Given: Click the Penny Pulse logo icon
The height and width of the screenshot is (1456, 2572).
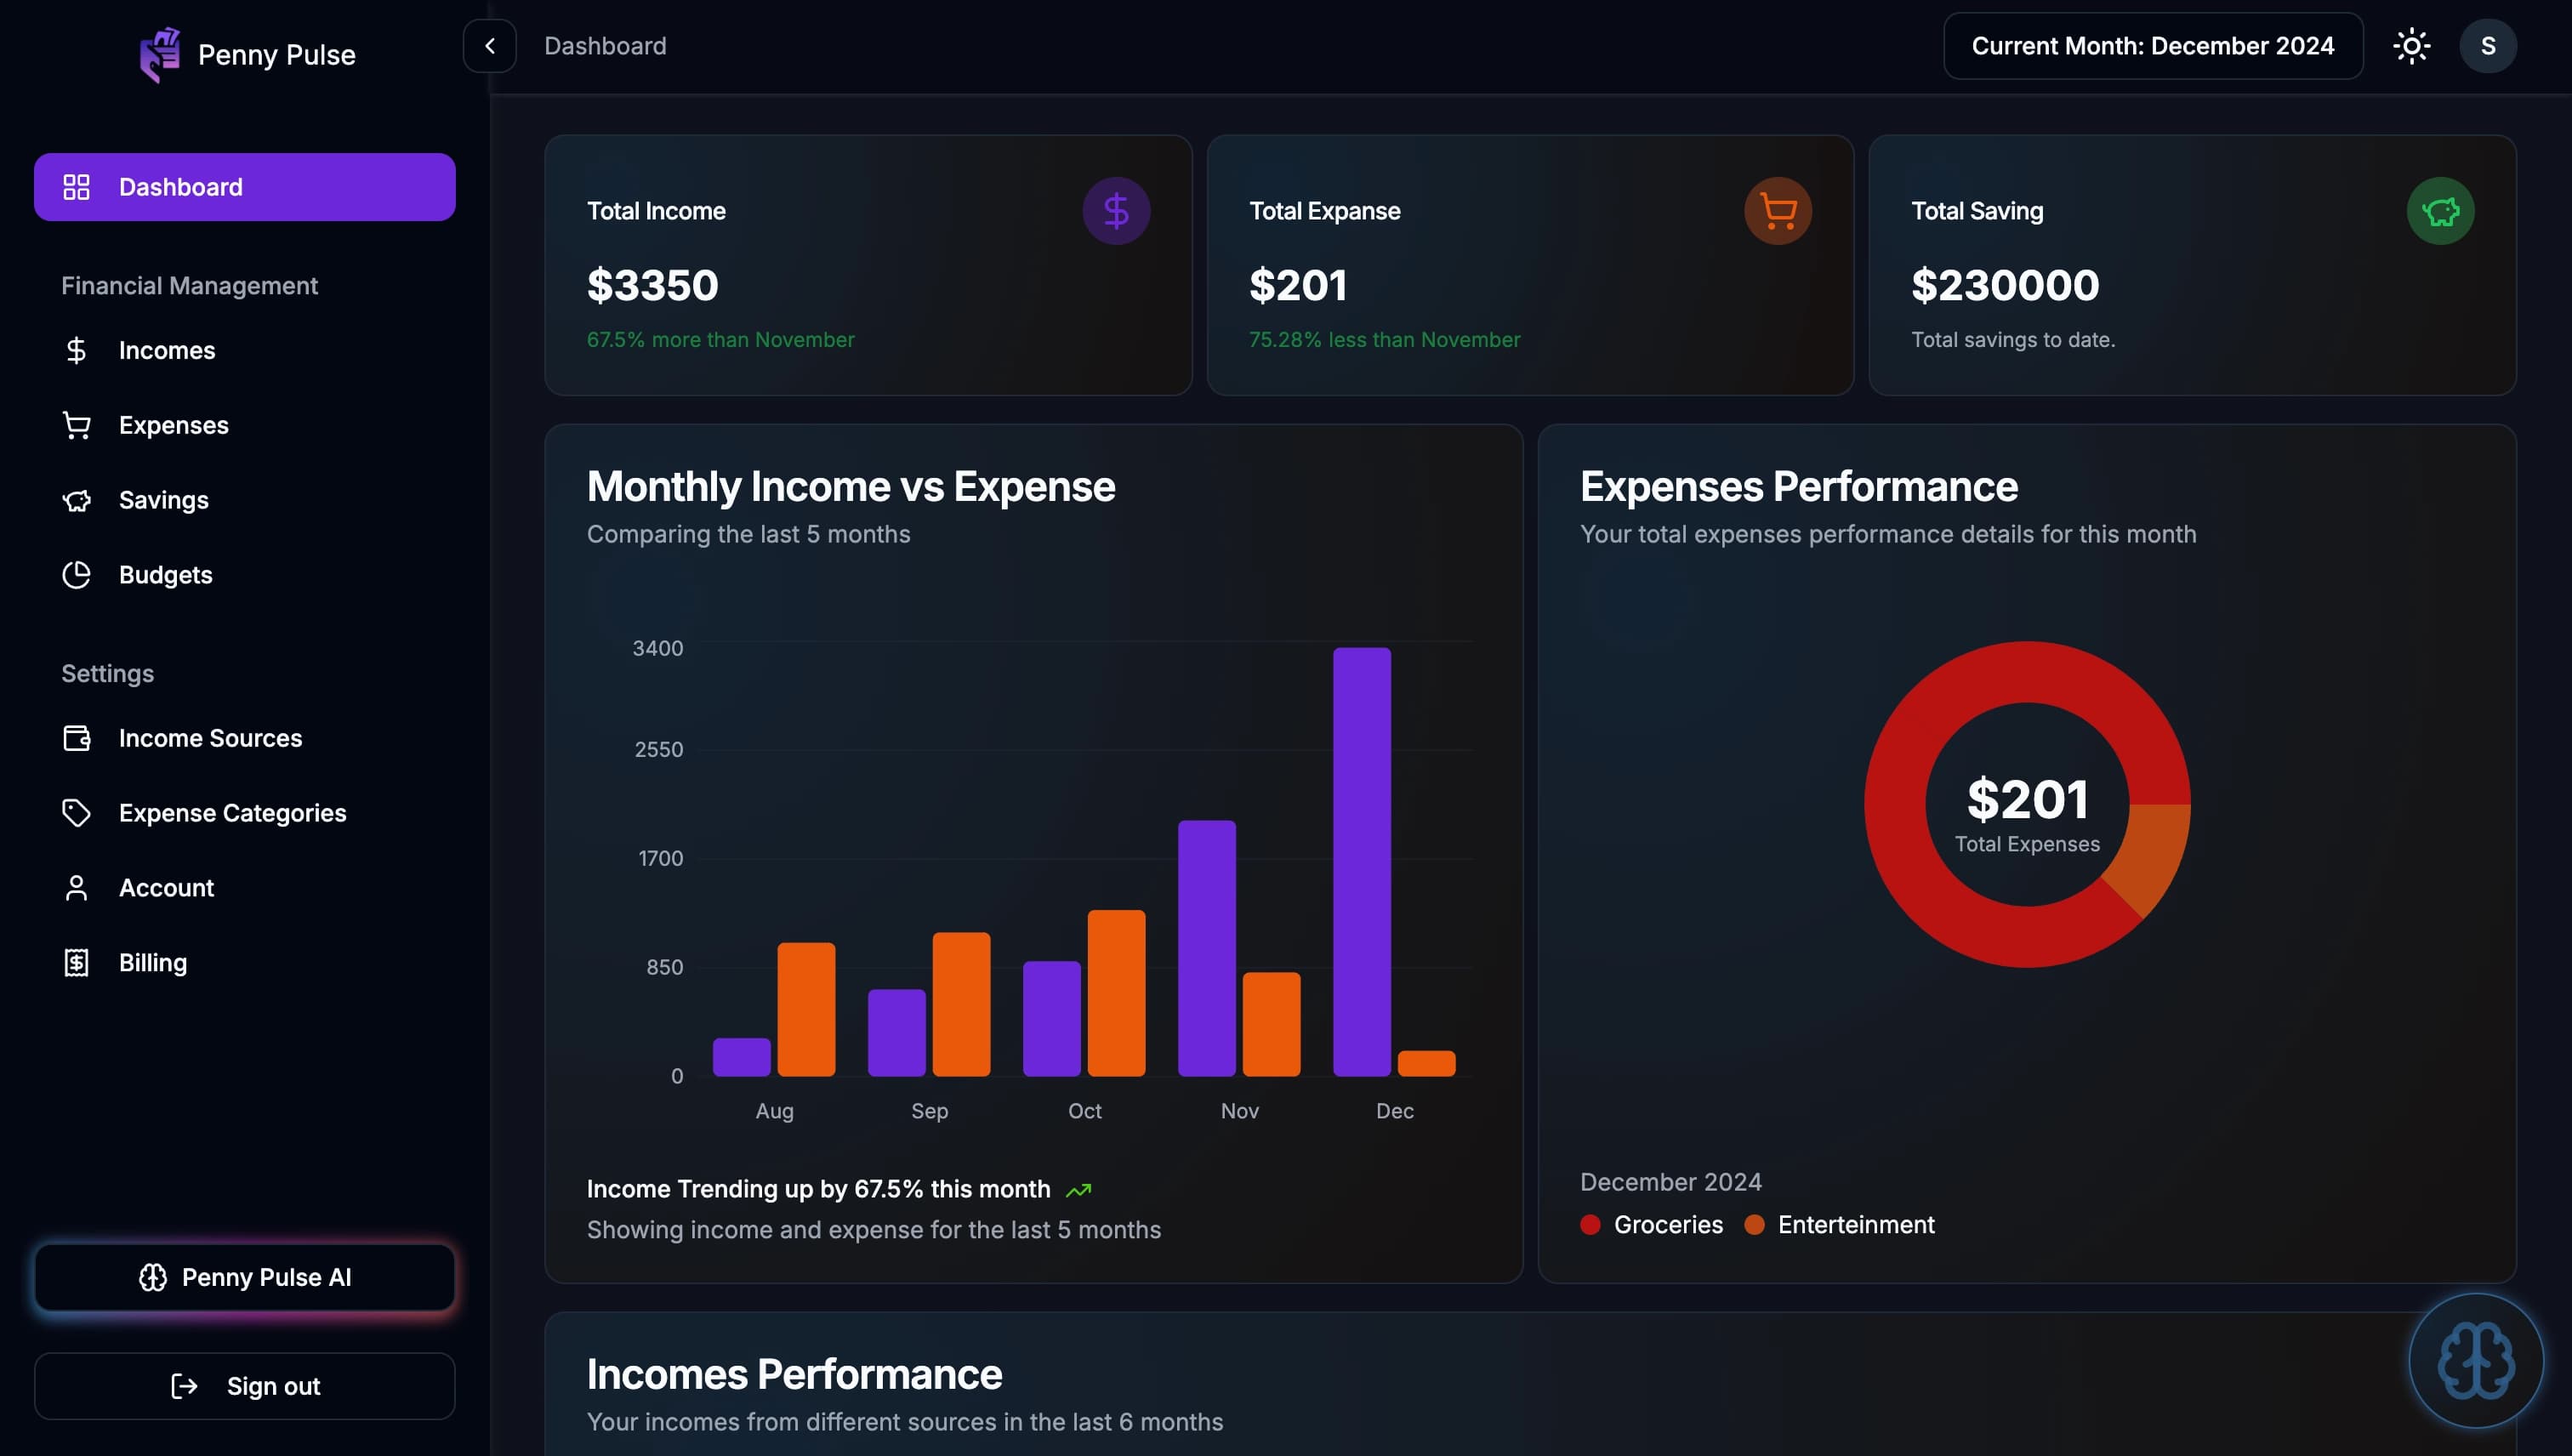Looking at the screenshot, I should pos(160,54).
